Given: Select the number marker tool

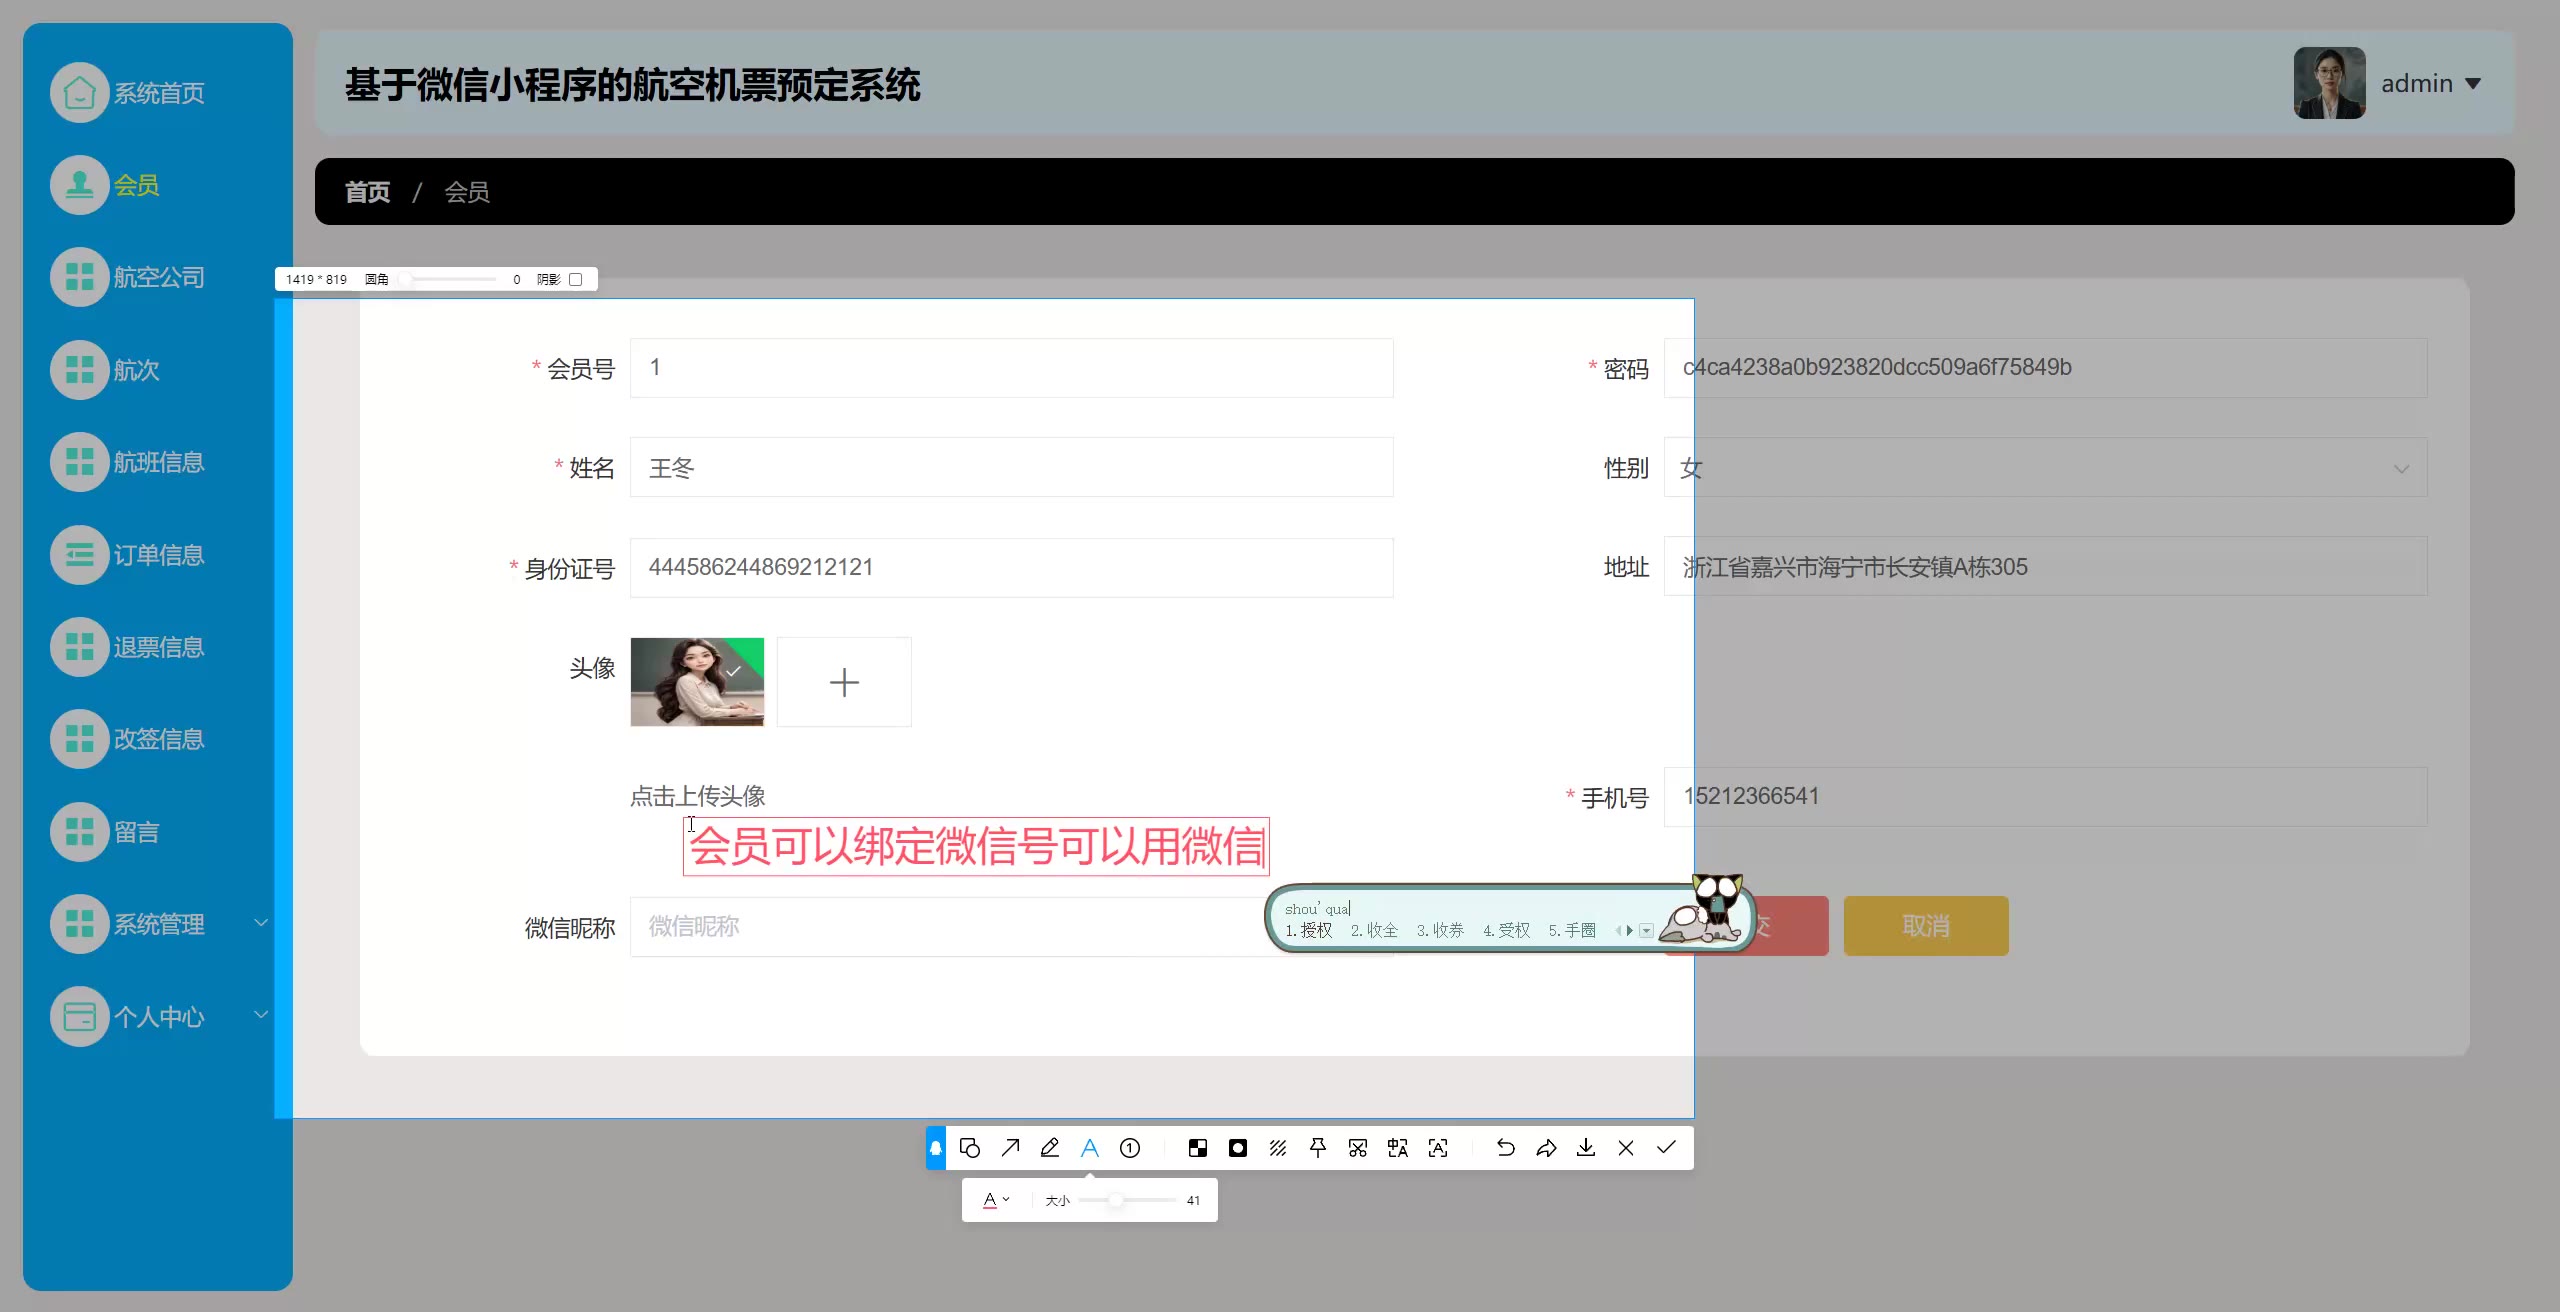Looking at the screenshot, I should point(1130,1148).
